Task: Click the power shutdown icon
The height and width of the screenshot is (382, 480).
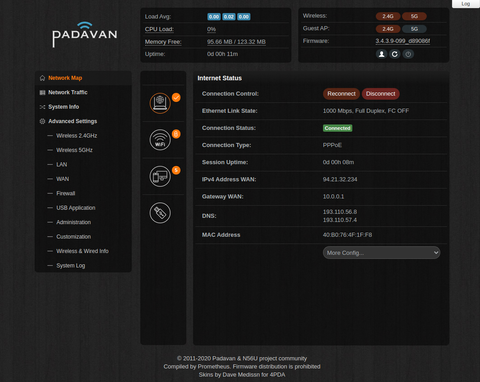Action: (x=408, y=54)
